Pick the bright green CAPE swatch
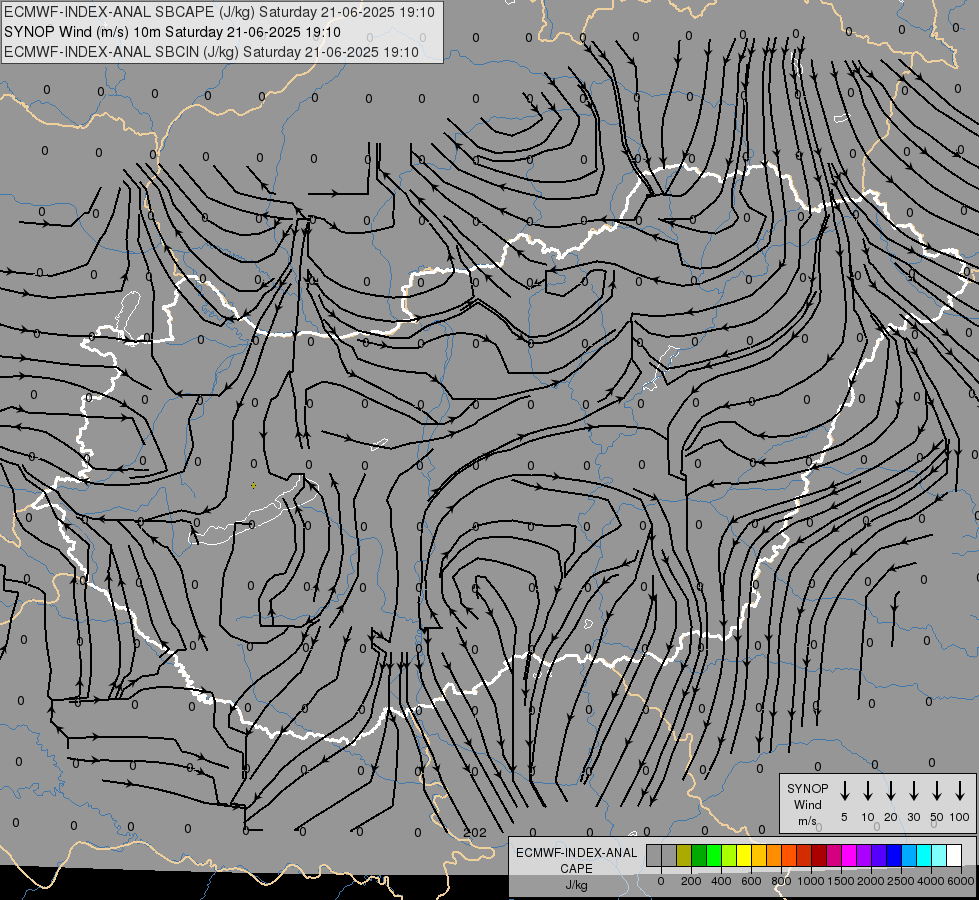 [x=714, y=856]
